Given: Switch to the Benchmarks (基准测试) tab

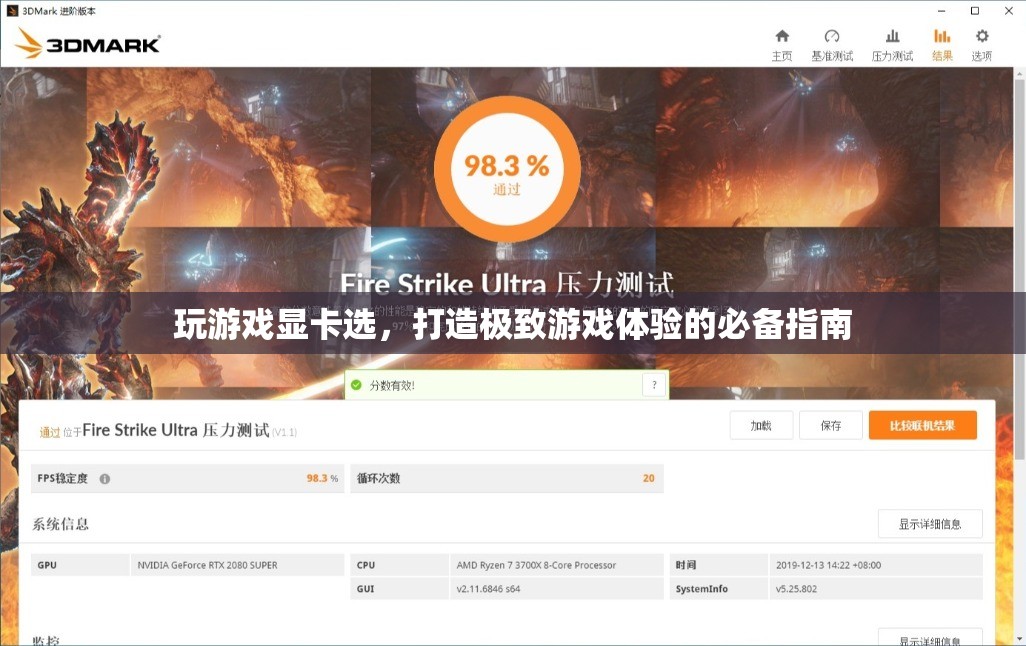Looking at the screenshot, I should (x=832, y=45).
